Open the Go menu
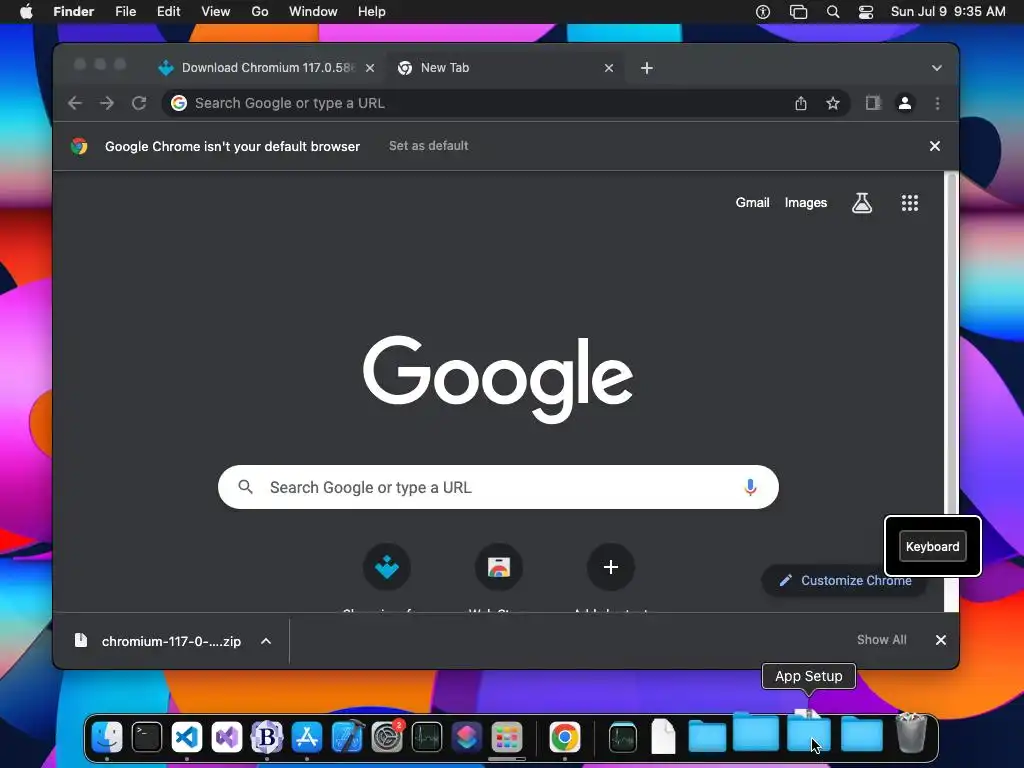This screenshot has width=1024, height=768. tap(260, 12)
